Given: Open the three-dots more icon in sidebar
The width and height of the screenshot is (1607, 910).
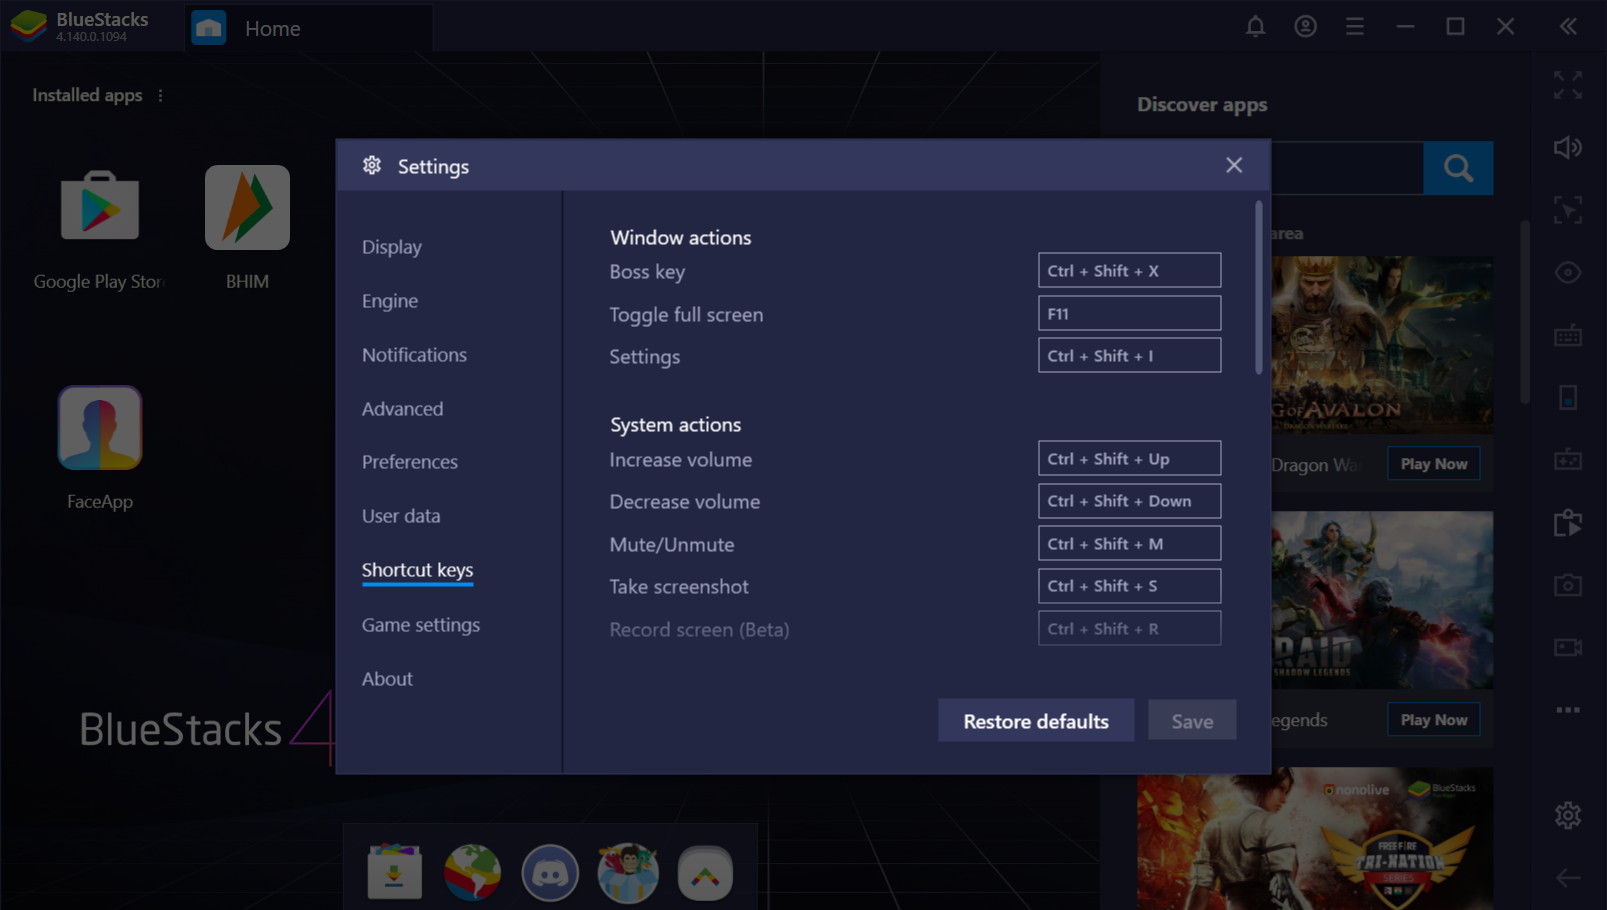Looking at the screenshot, I should (1568, 710).
